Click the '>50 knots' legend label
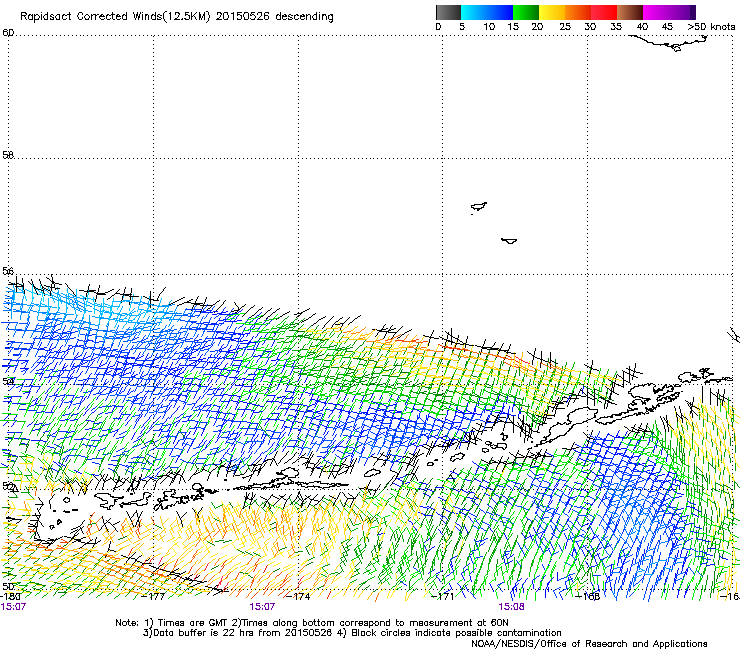This screenshot has height=650, width=740. [x=711, y=27]
